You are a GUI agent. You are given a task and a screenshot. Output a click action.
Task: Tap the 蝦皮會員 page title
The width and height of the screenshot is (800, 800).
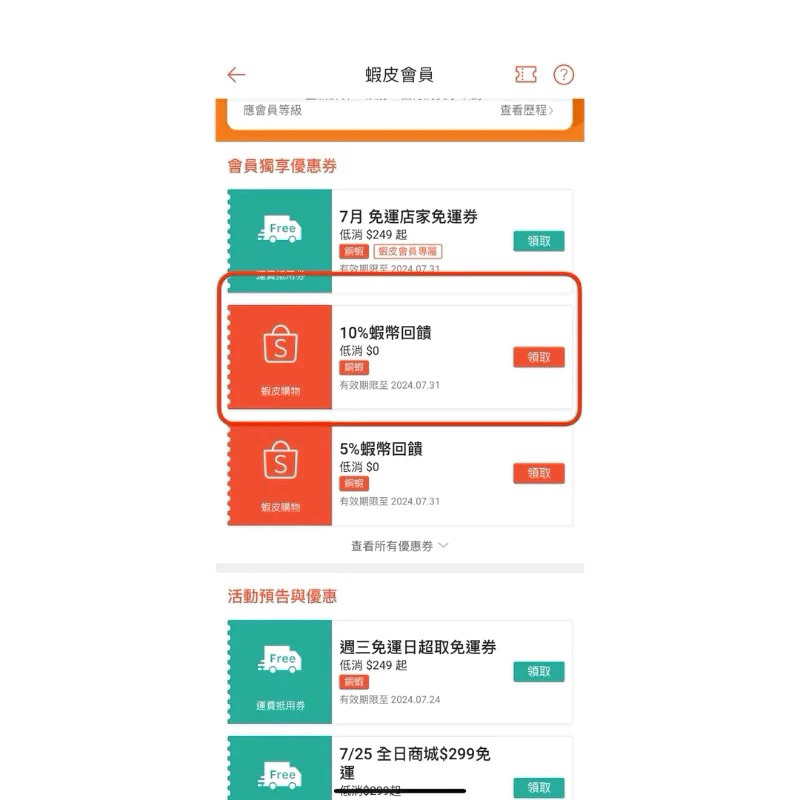coord(399,74)
